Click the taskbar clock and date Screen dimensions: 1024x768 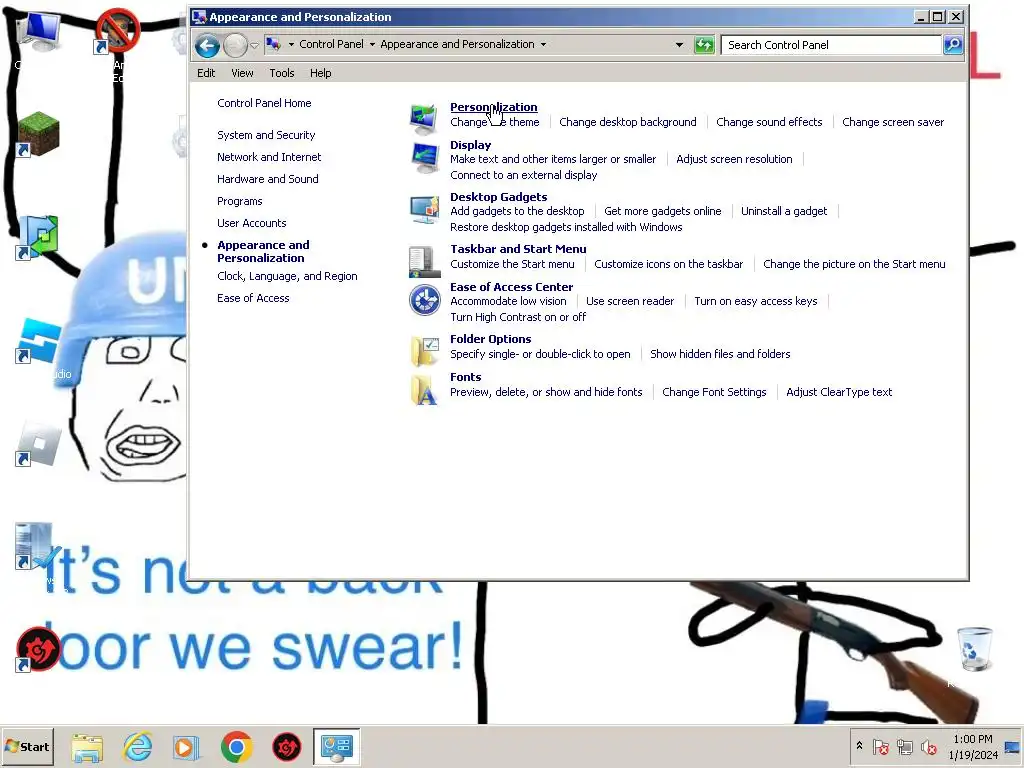click(x=973, y=746)
